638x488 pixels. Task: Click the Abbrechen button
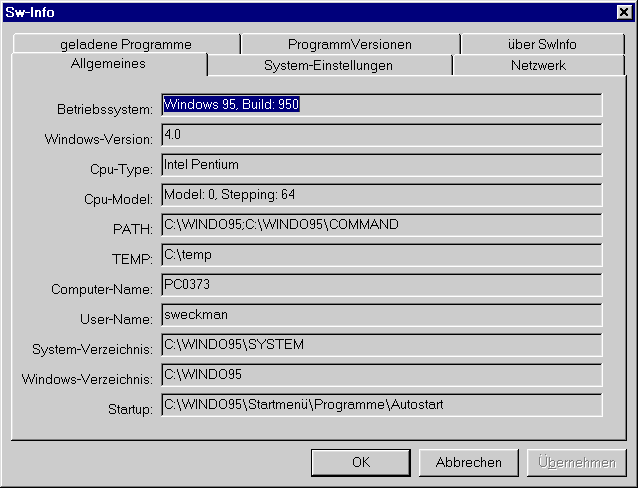point(468,462)
